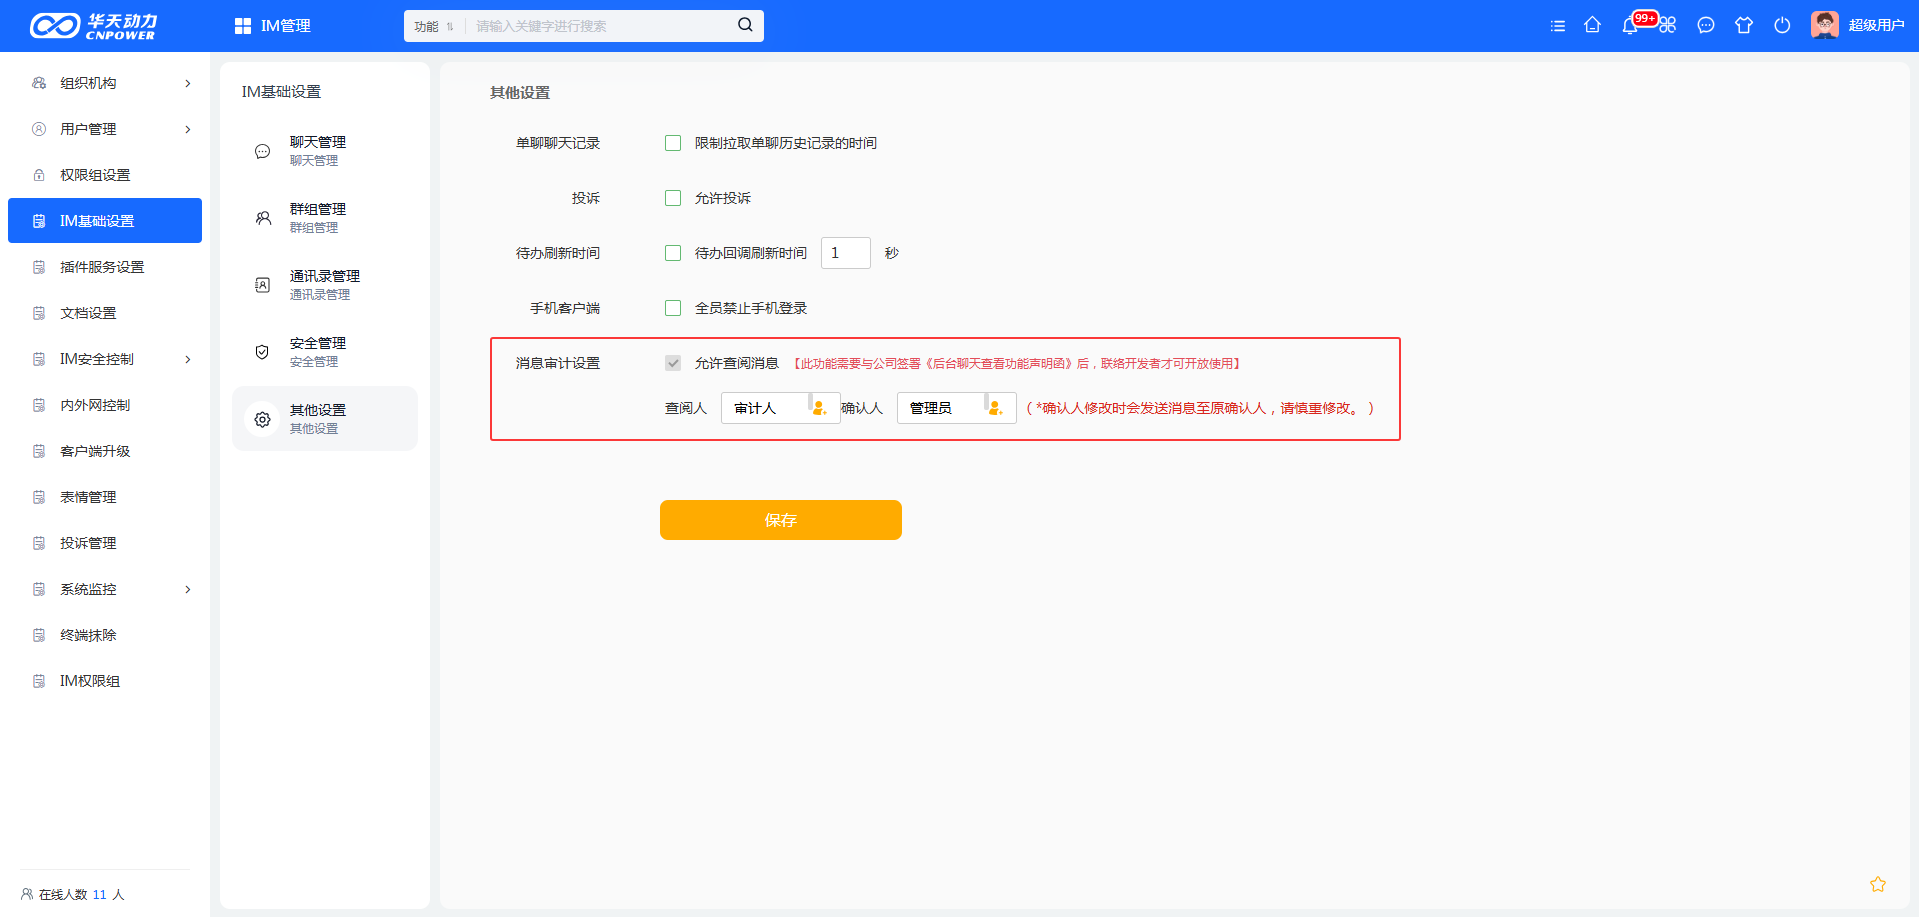Viewport: 1919px width, 917px height.
Task: Click the 审计人 reviewer field
Action: (781, 408)
